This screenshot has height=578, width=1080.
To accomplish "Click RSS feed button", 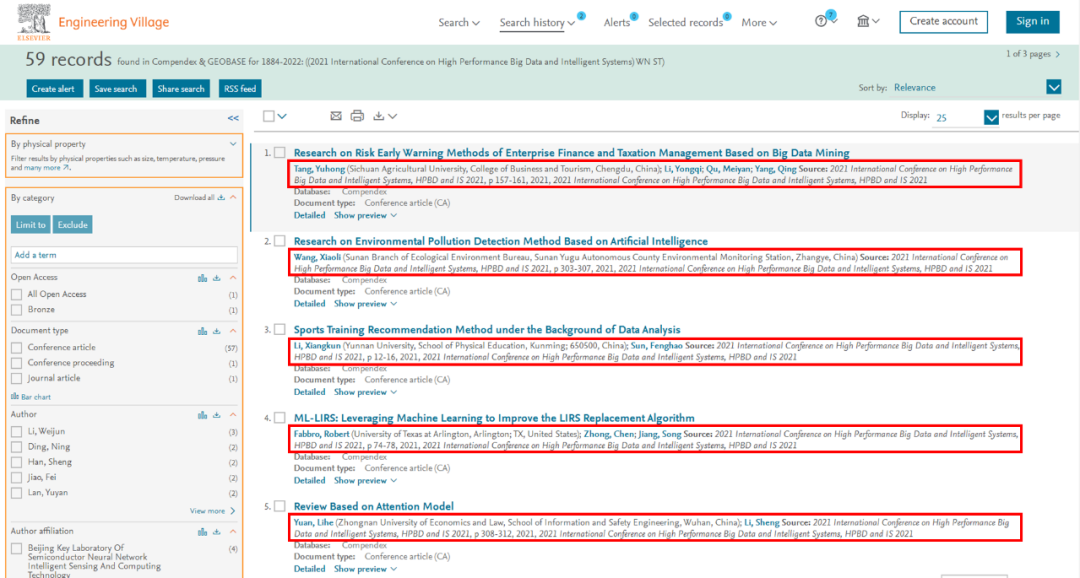I will (x=240, y=88).
